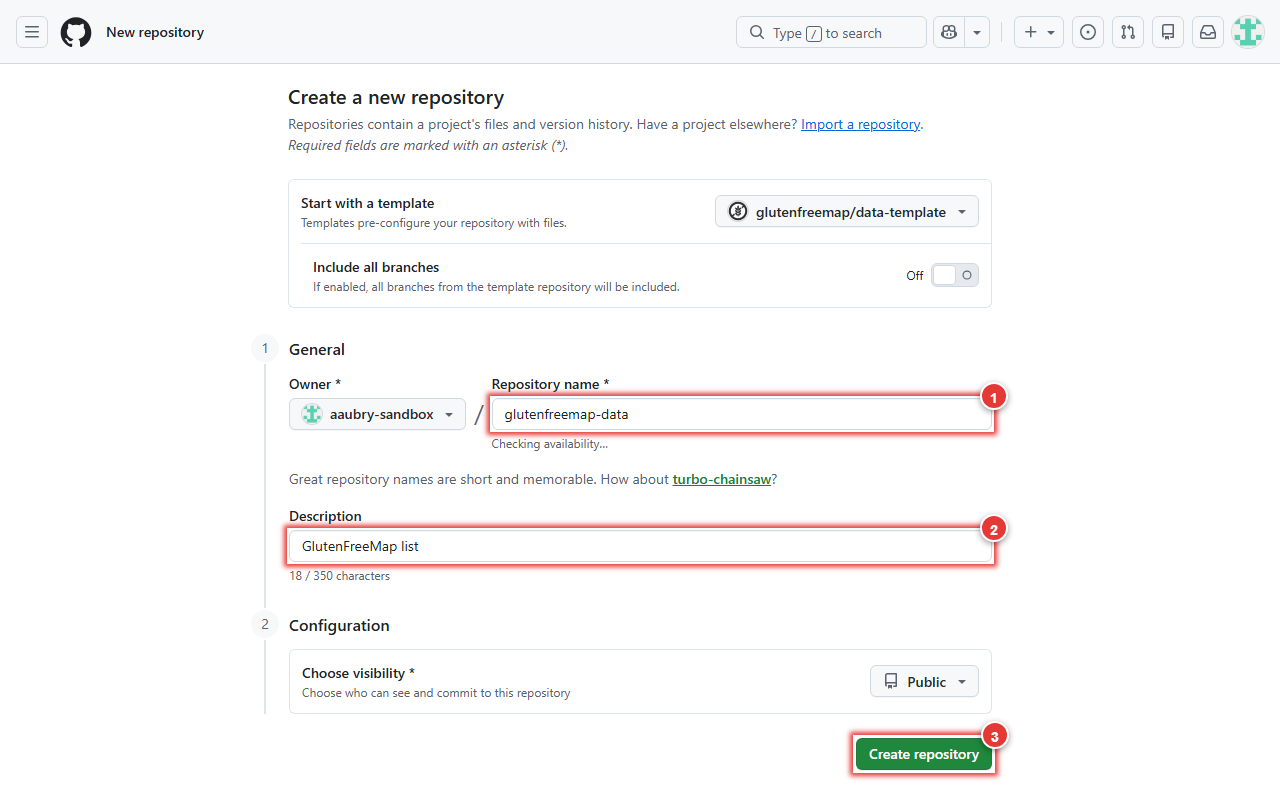Click the Repository name input field

click(741, 414)
